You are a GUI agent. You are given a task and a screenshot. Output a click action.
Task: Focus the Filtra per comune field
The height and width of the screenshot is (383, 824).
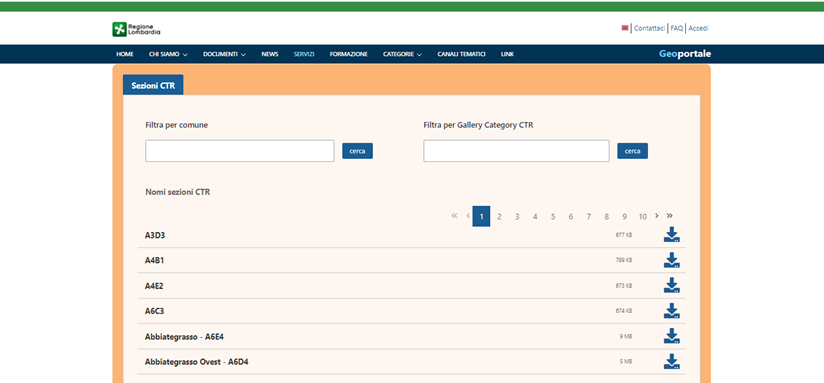coord(240,151)
